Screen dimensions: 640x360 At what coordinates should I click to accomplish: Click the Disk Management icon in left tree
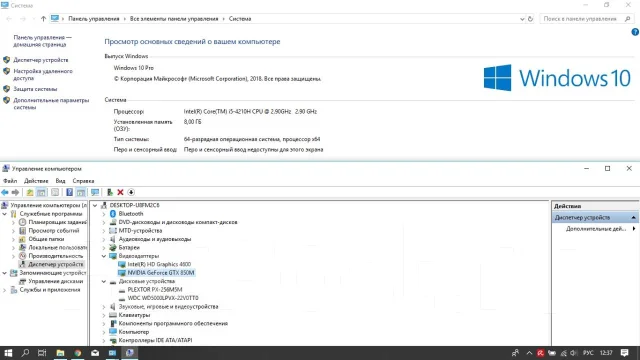[x=23, y=281]
